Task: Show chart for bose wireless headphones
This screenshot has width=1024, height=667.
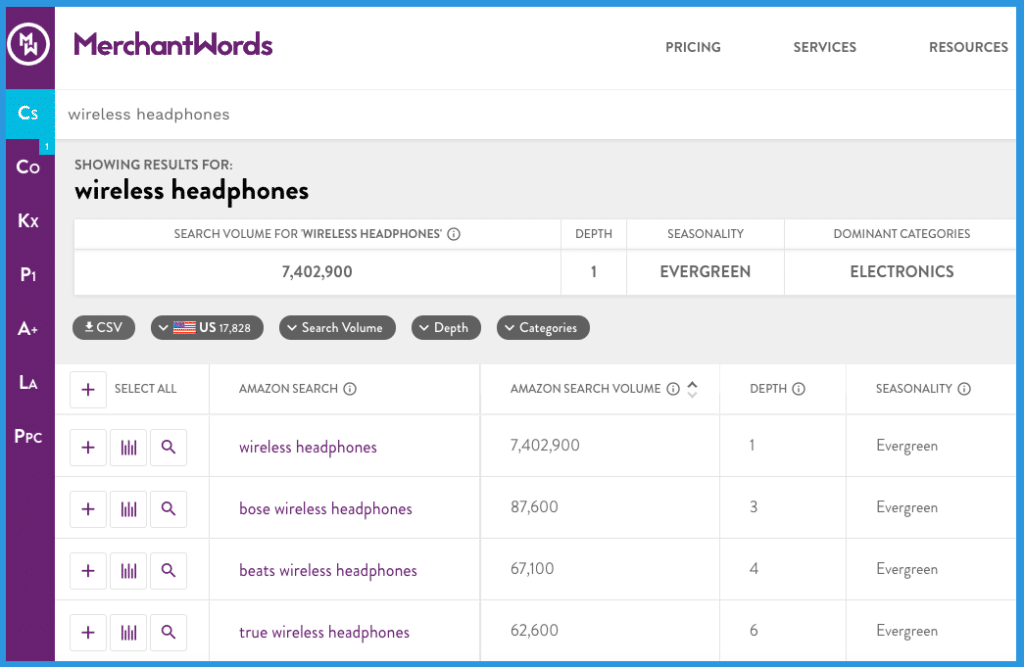Action: [x=129, y=509]
